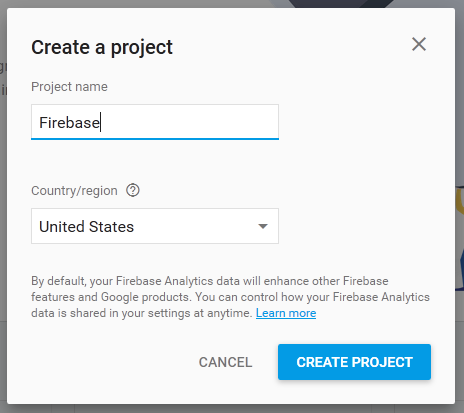Expand the country list using the arrow
Image resolution: width=464 pixels, height=413 pixels.
(x=263, y=226)
